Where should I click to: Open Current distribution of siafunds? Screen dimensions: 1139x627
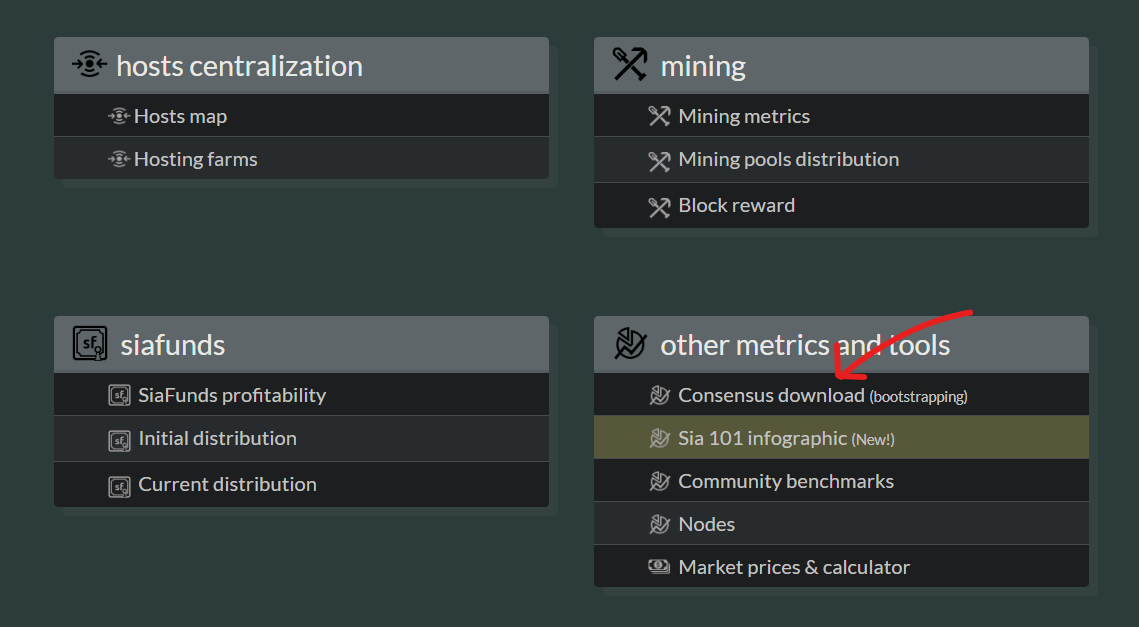click(301, 485)
